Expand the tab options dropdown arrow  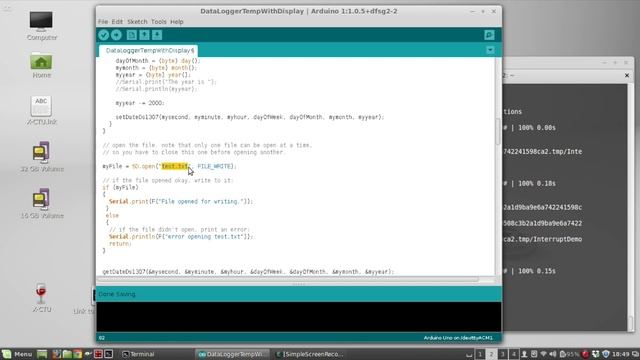point(490,50)
